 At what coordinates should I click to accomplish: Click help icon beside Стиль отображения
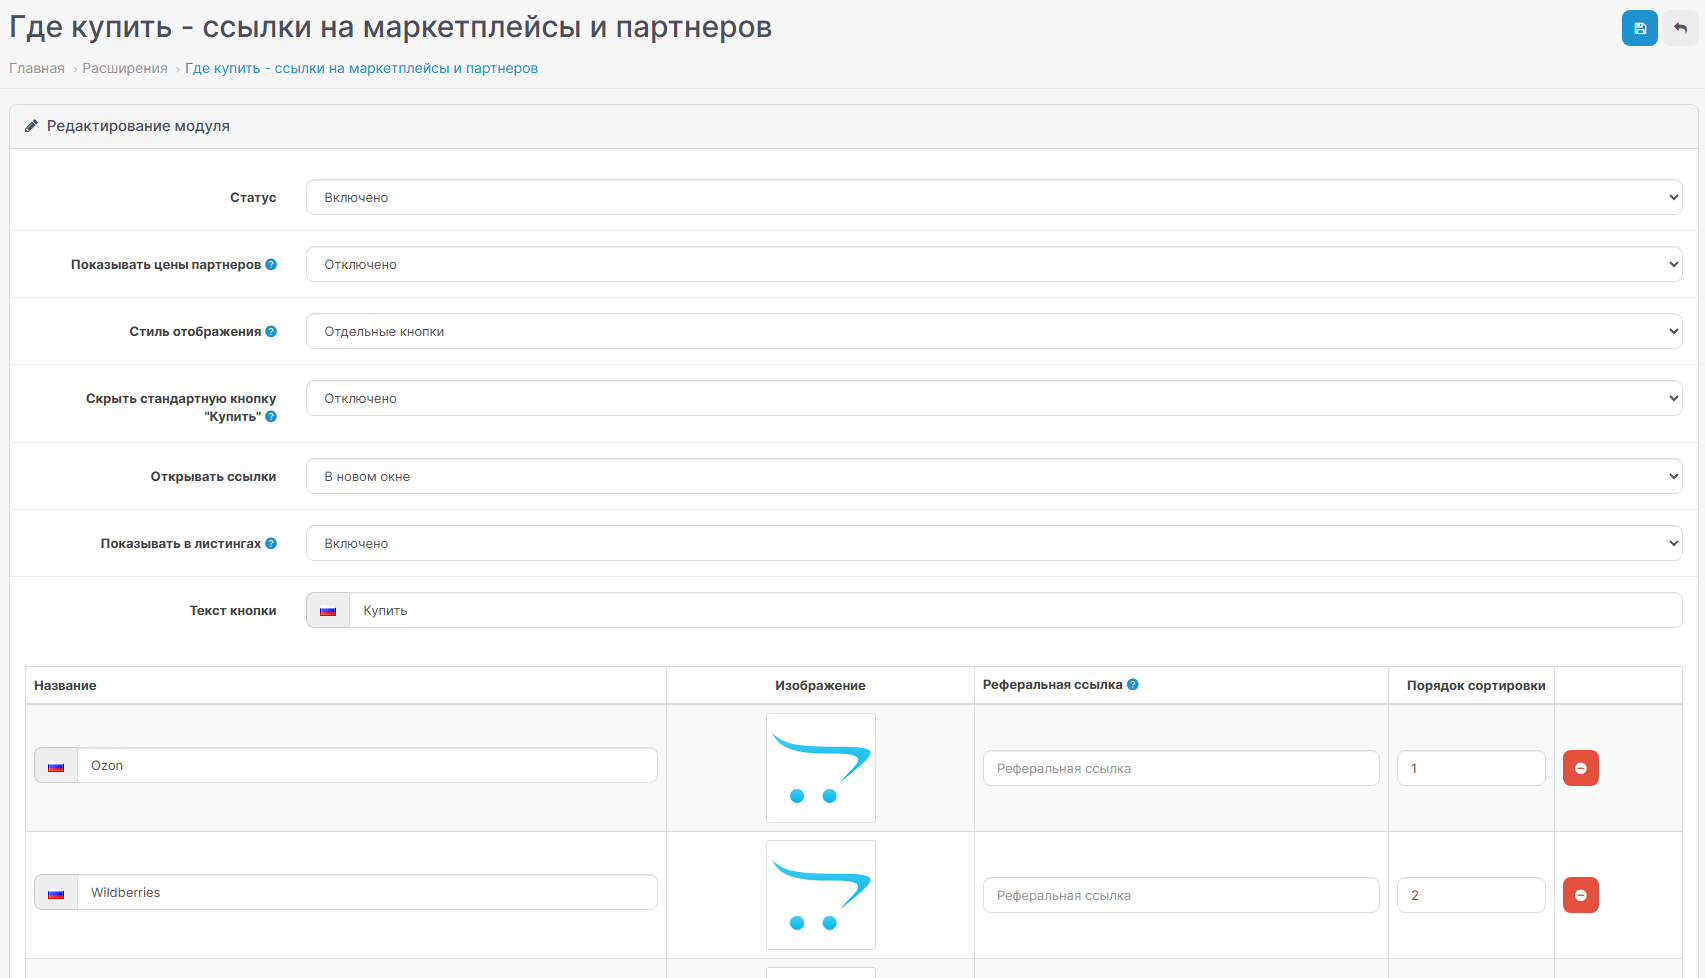point(271,331)
